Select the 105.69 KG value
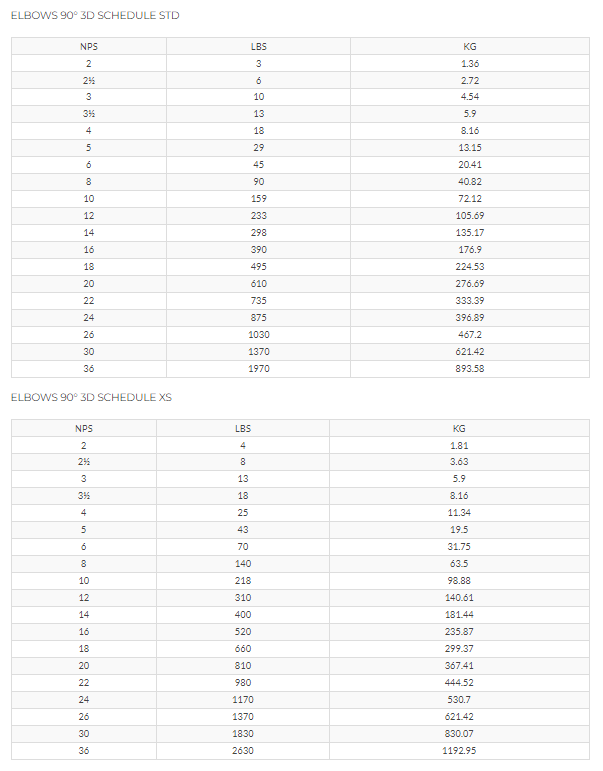603x771 pixels. pos(470,216)
